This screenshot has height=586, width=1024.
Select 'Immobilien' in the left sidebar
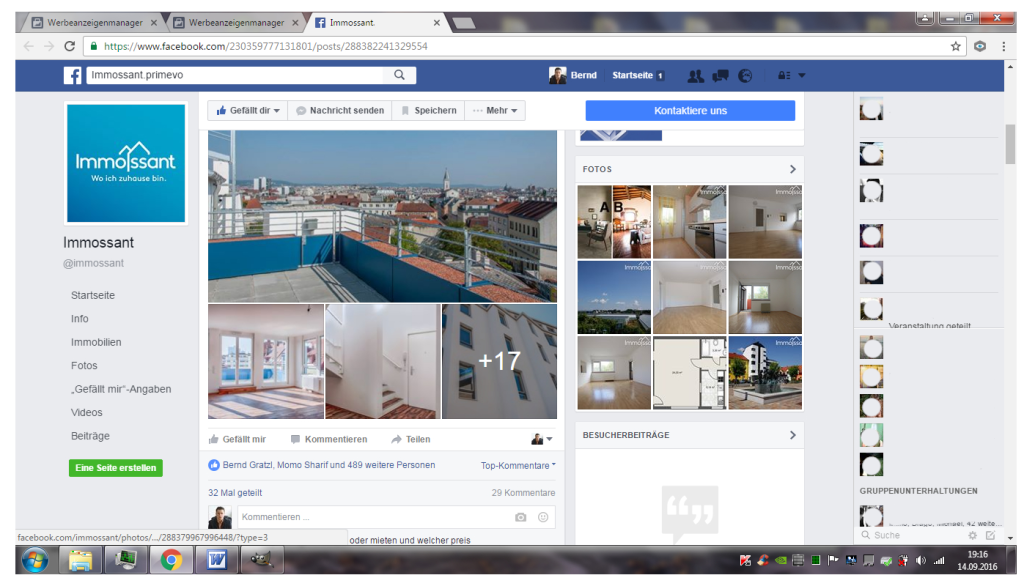pyautogui.click(x=96, y=342)
